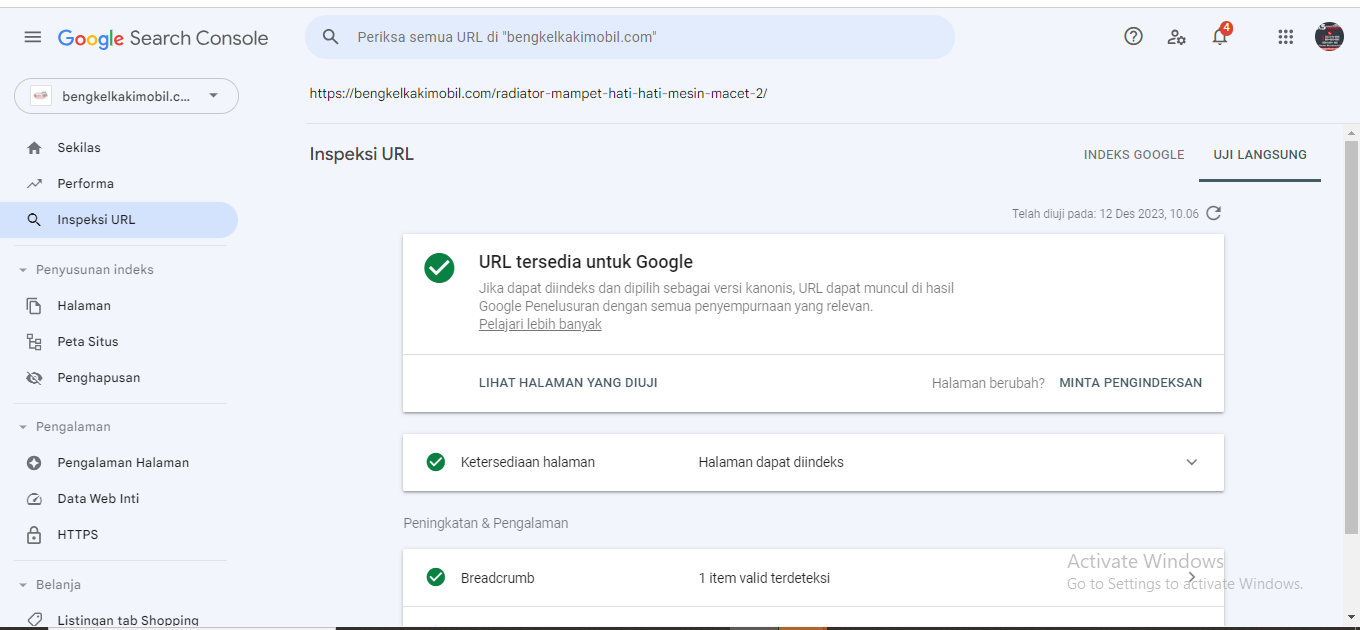1360x630 pixels.
Task: Click the Performa trend icon
Action: (x=35, y=184)
